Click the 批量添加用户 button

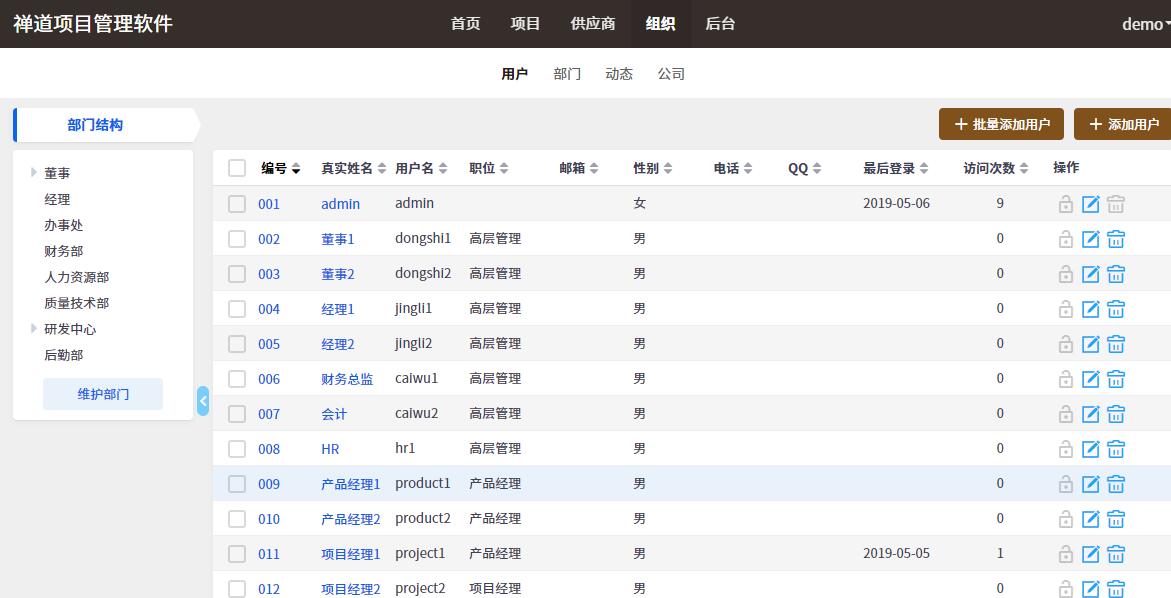pyautogui.click(x=1001, y=125)
